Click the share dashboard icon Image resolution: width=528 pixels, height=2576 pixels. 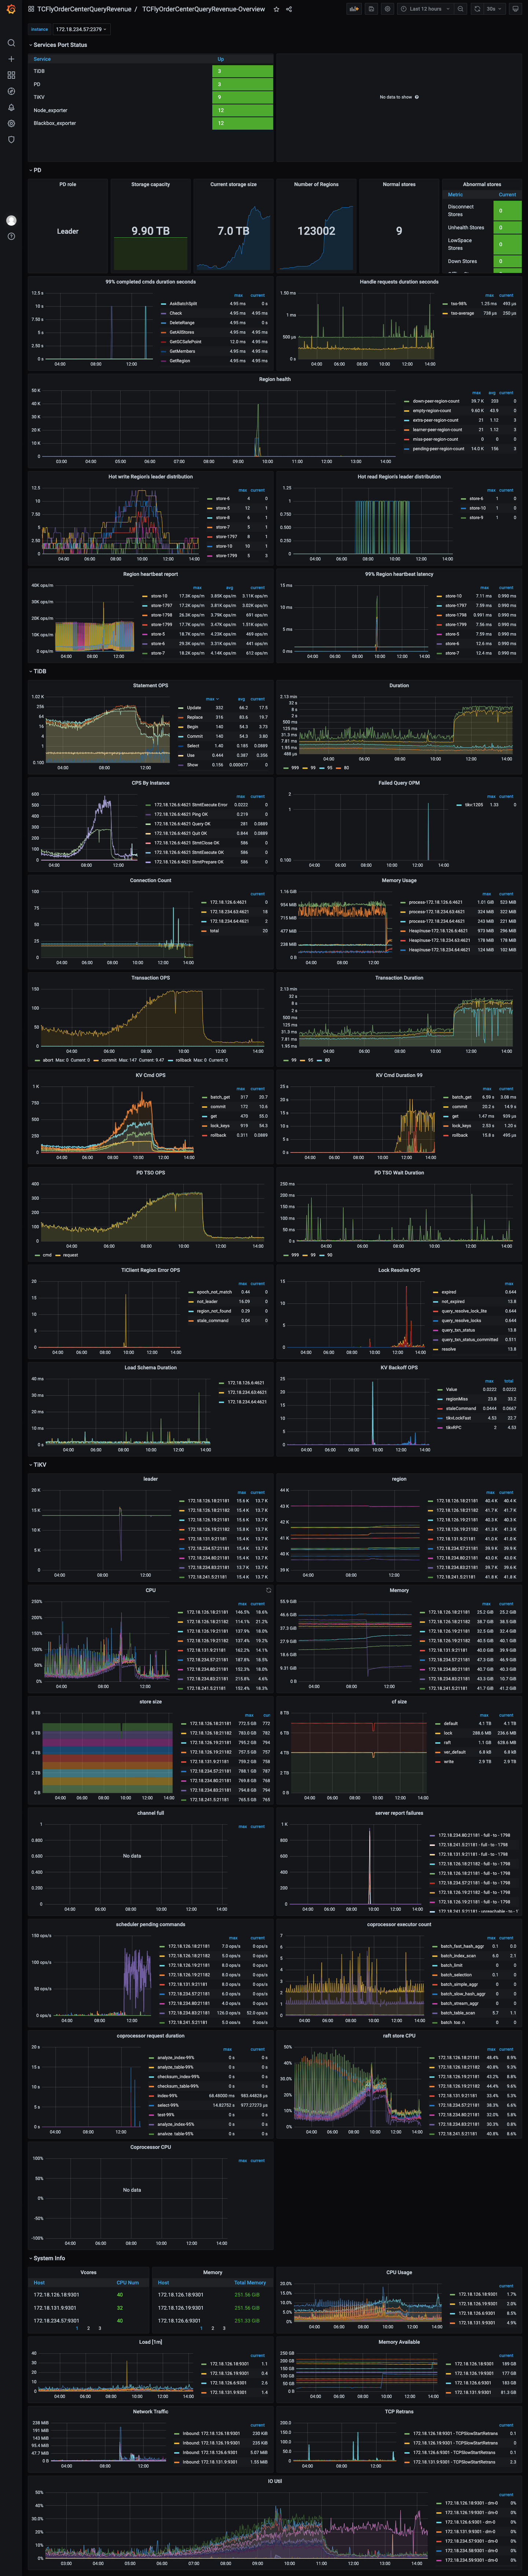click(x=289, y=9)
